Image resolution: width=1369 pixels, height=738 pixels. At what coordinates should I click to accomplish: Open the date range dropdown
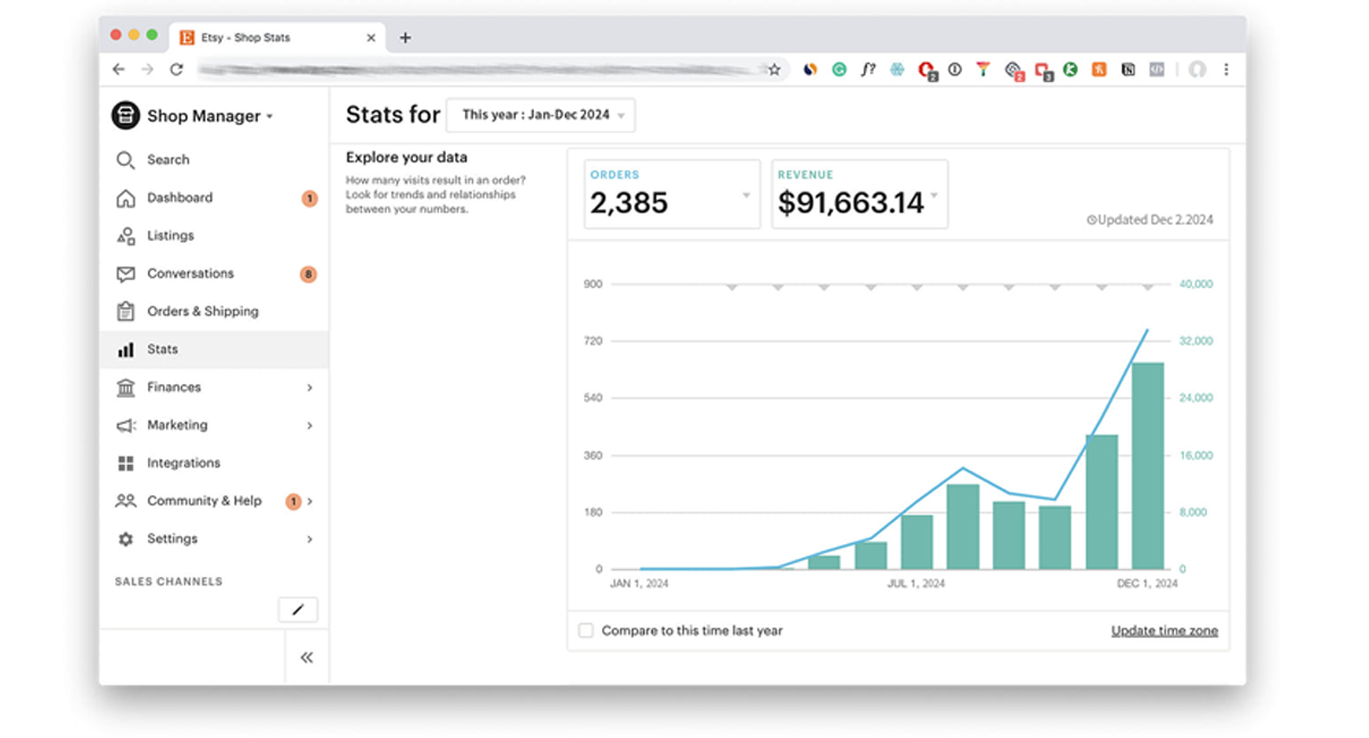click(540, 115)
